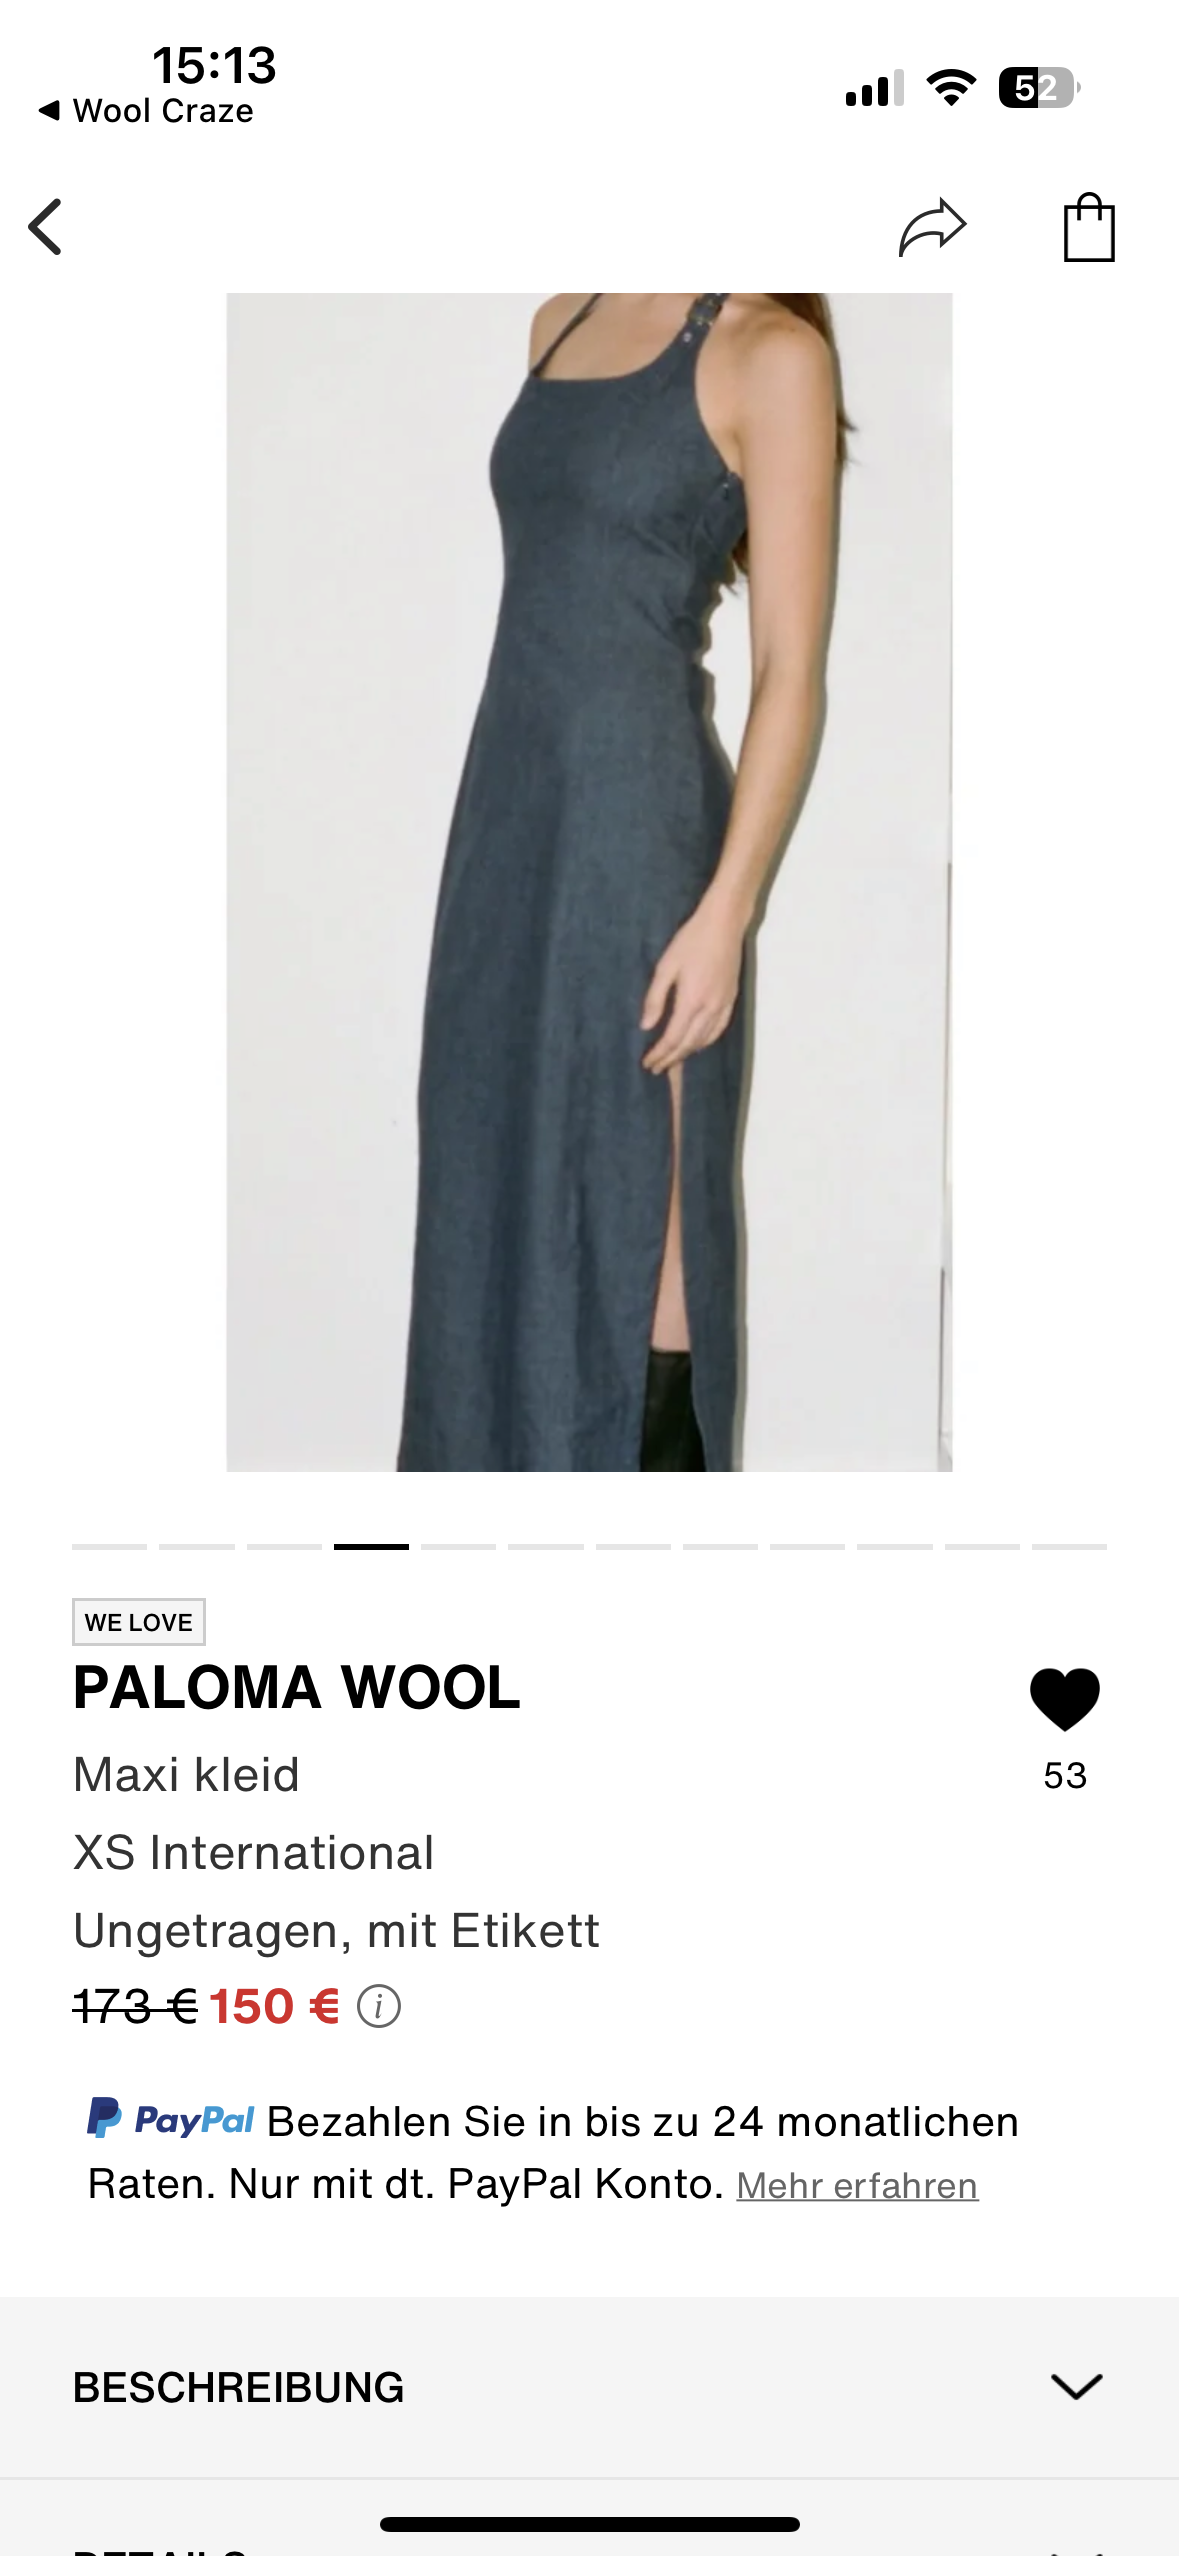1179x2556 pixels.
Task: Toggle the favorite heart icon
Action: tap(1065, 1699)
